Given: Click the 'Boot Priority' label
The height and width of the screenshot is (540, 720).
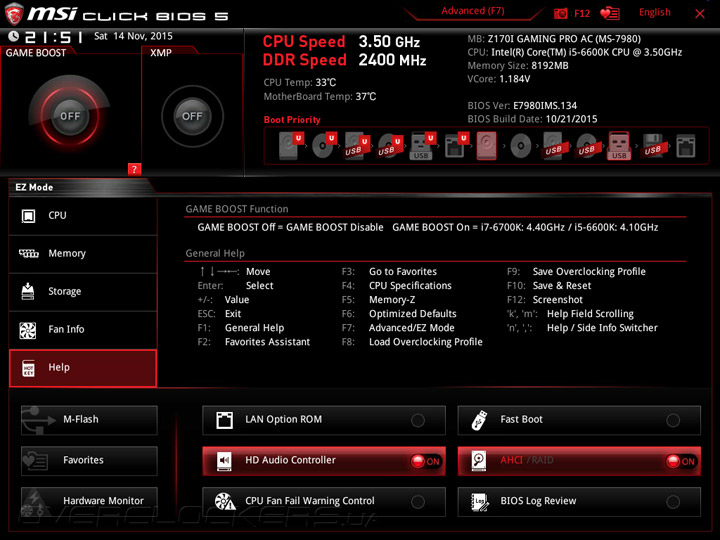Looking at the screenshot, I should [x=292, y=120].
